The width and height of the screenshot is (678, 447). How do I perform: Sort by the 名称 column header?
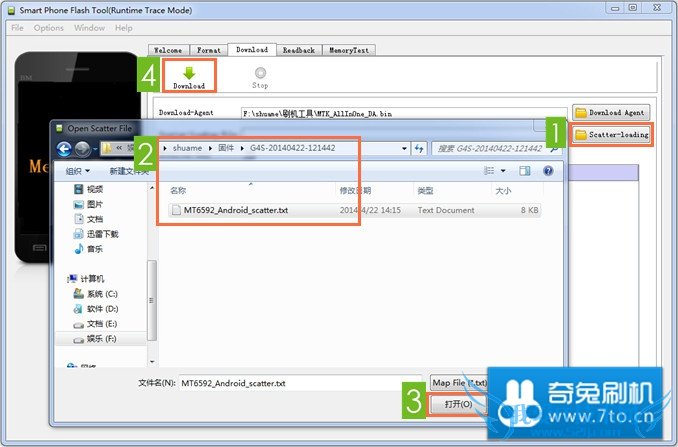coord(178,191)
